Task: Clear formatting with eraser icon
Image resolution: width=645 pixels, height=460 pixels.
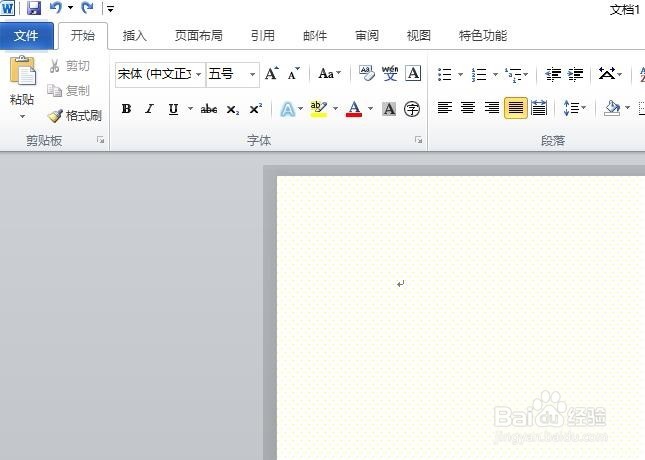Action: pos(367,74)
